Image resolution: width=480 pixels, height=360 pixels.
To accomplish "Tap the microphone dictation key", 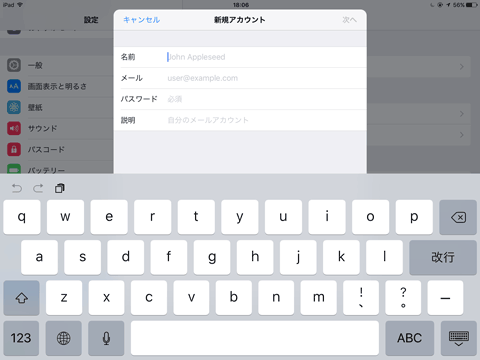I will pyautogui.click(x=106, y=338).
